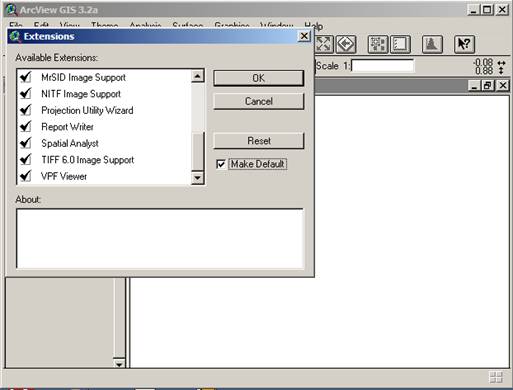
Task: Click the Reset button
Action: point(259,141)
